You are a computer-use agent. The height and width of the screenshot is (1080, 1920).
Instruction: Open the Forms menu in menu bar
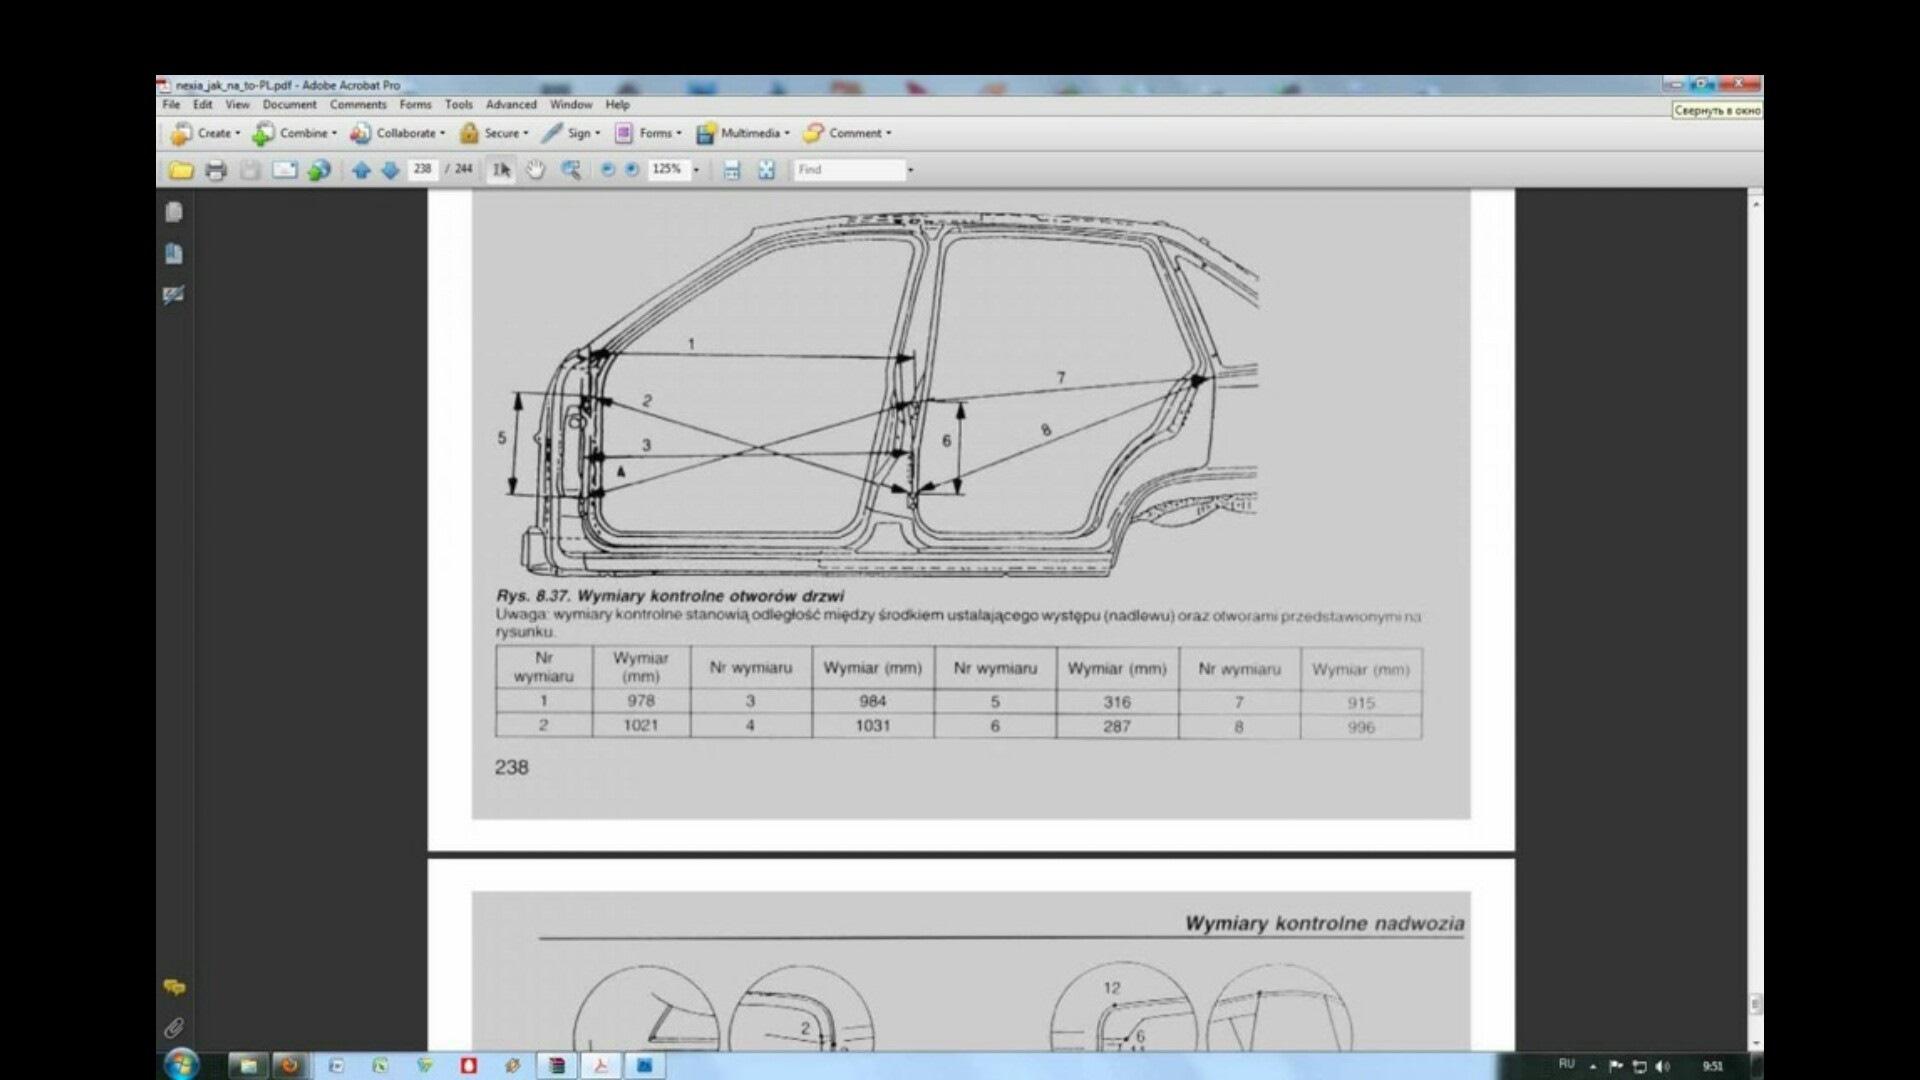click(415, 104)
